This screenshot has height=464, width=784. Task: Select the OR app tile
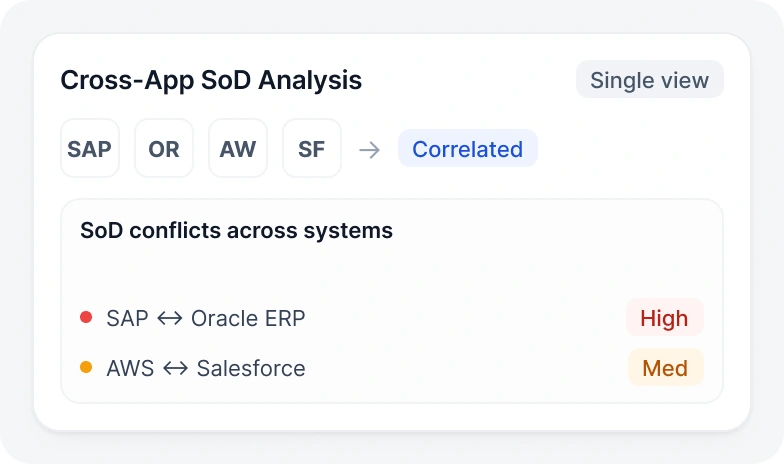tap(164, 148)
